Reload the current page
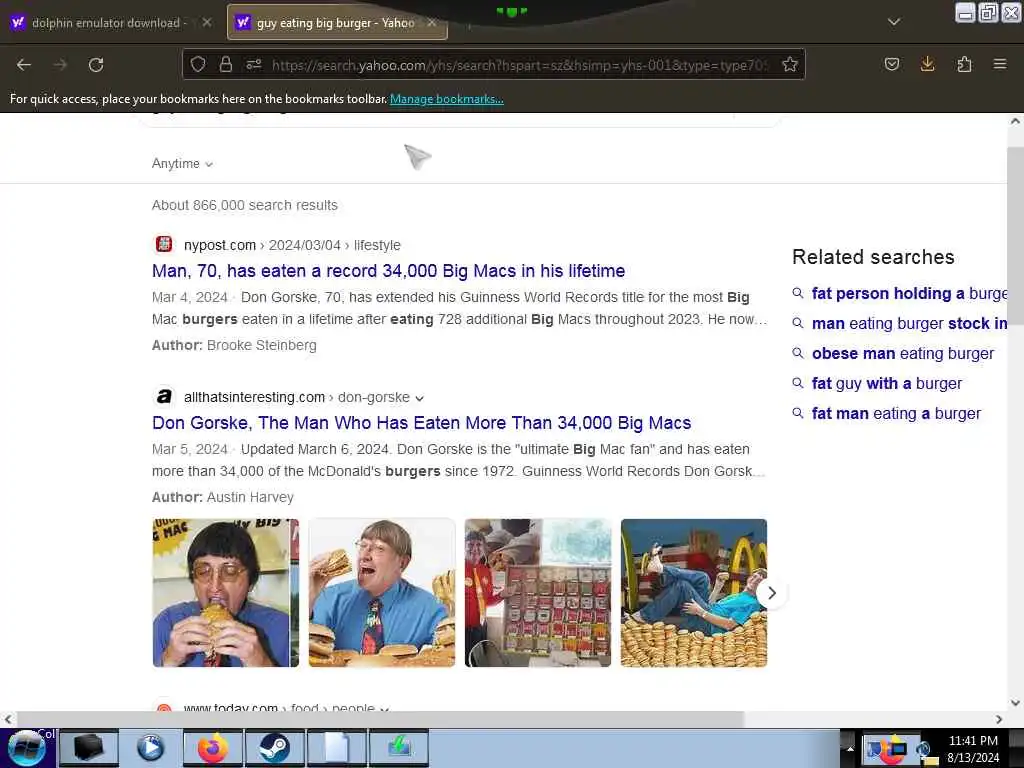Screen dimensions: 1024x768 pyautogui.click(x=96, y=65)
